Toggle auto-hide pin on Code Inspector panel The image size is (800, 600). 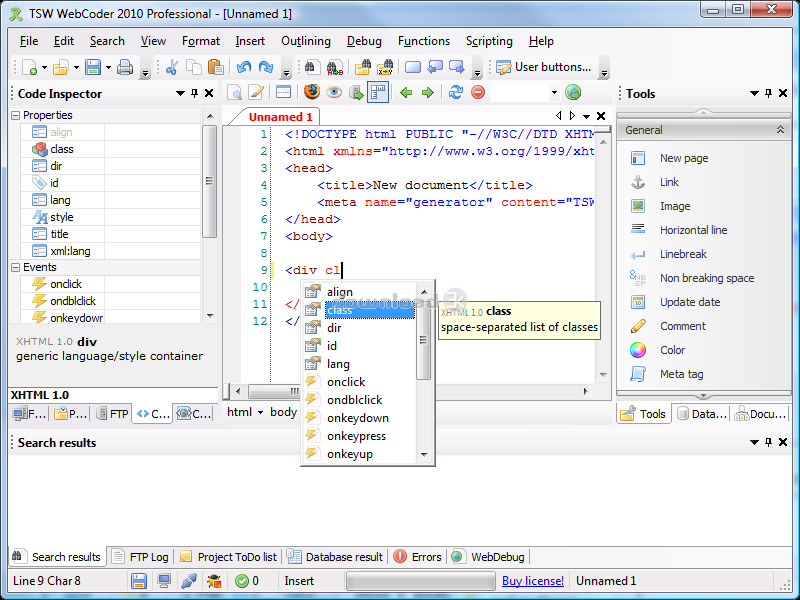pyautogui.click(x=194, y=93)
